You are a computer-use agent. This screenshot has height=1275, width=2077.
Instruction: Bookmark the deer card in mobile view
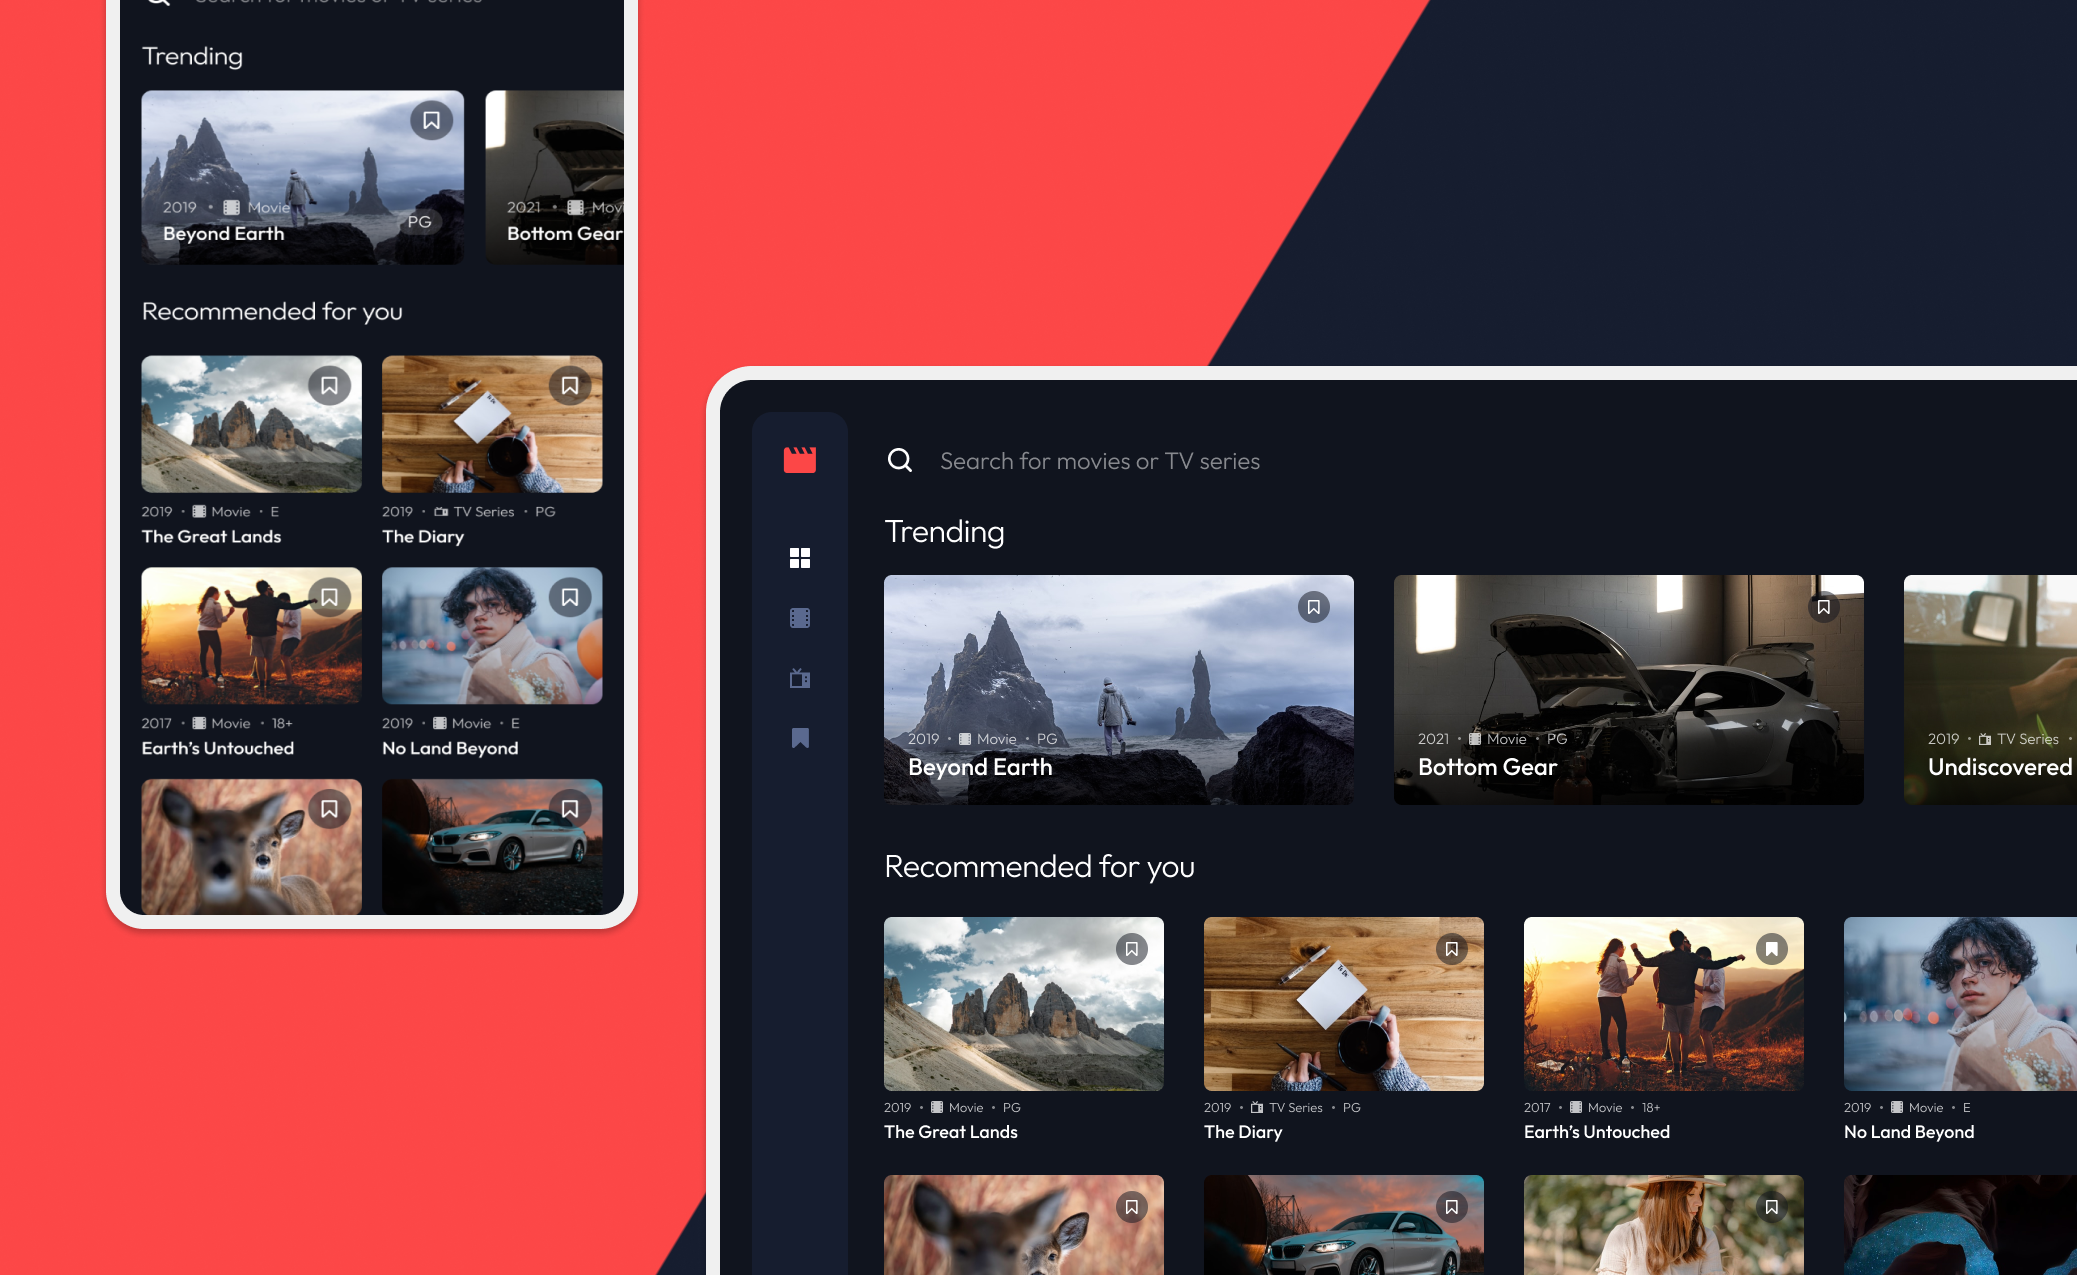pyautogui.click(x=329, y=809)
